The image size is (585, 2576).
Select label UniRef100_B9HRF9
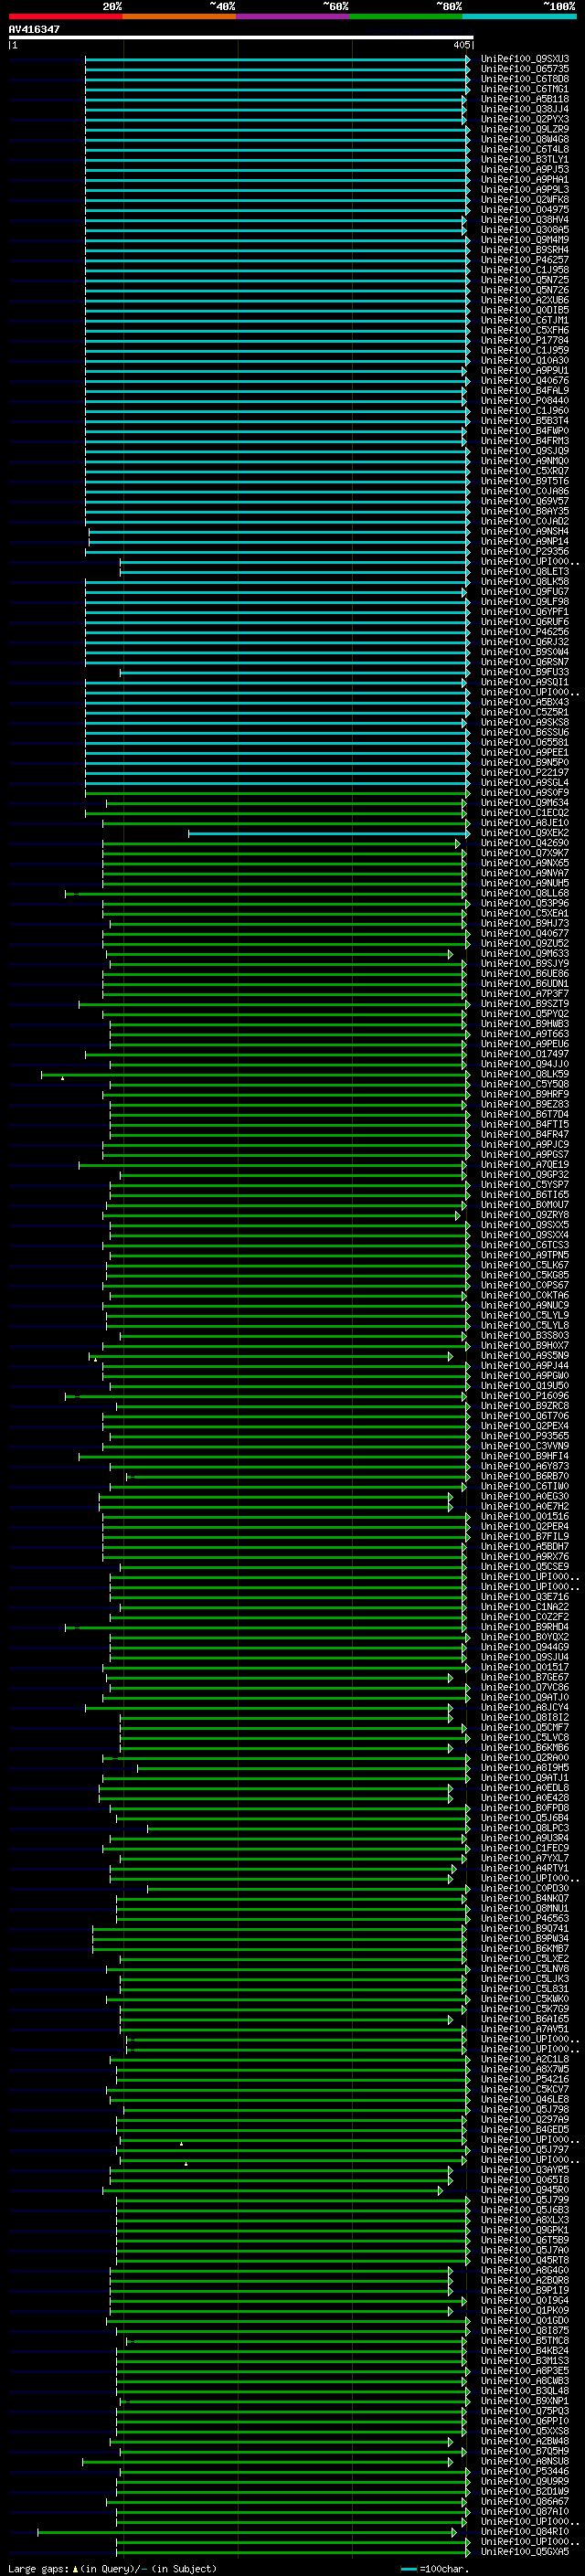[525, 1095]
